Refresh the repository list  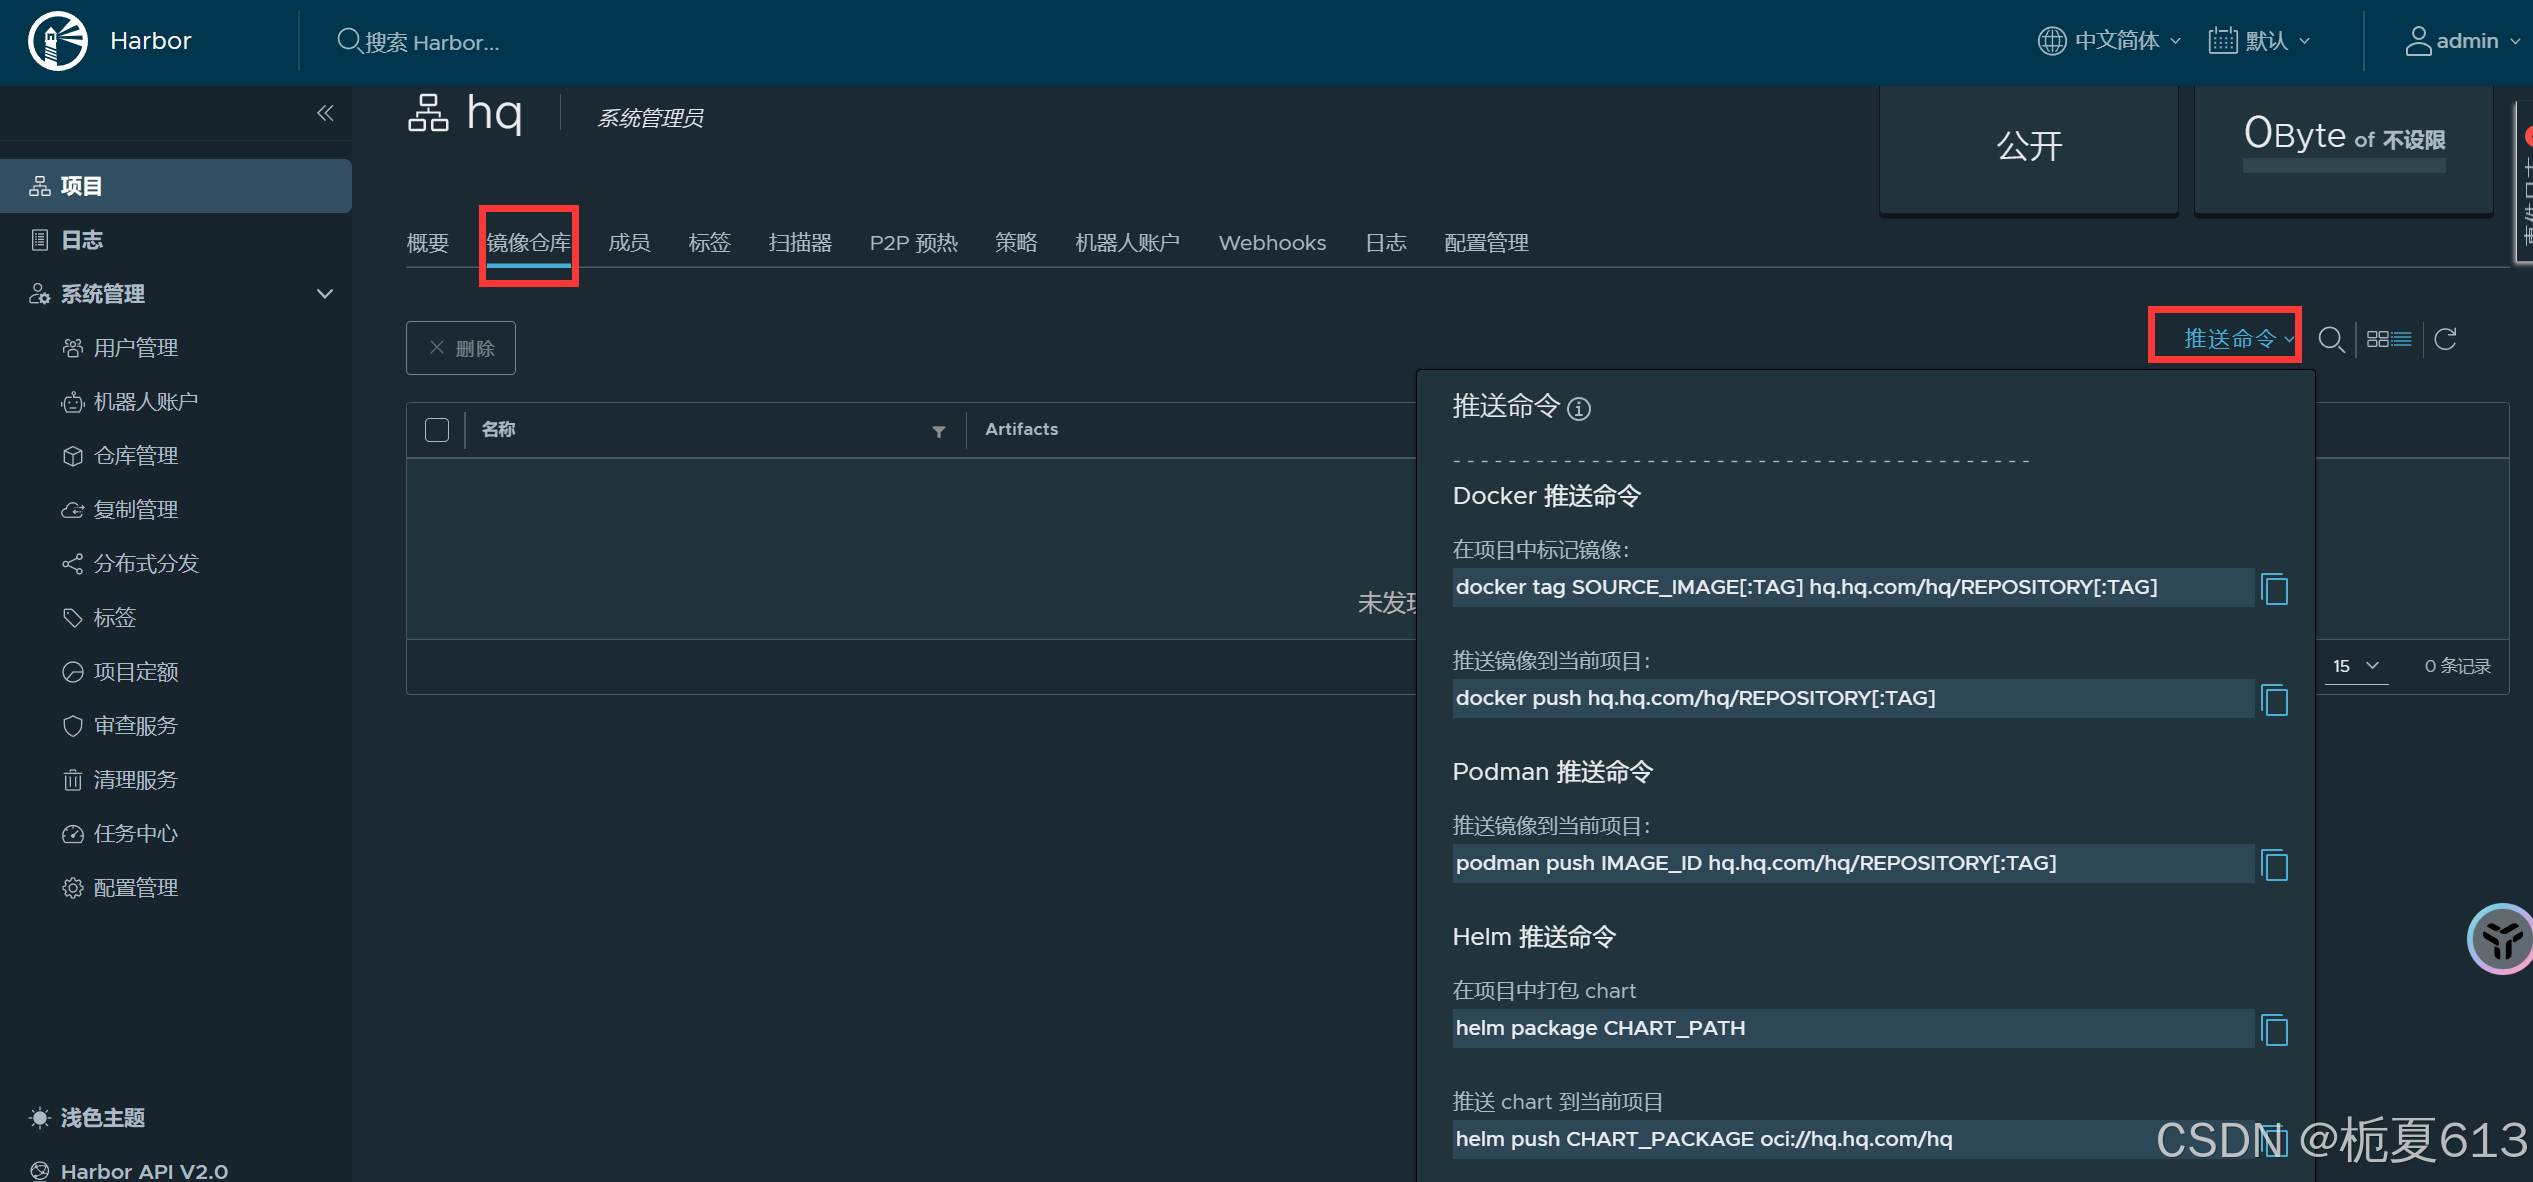click(x=2446, y=339)
